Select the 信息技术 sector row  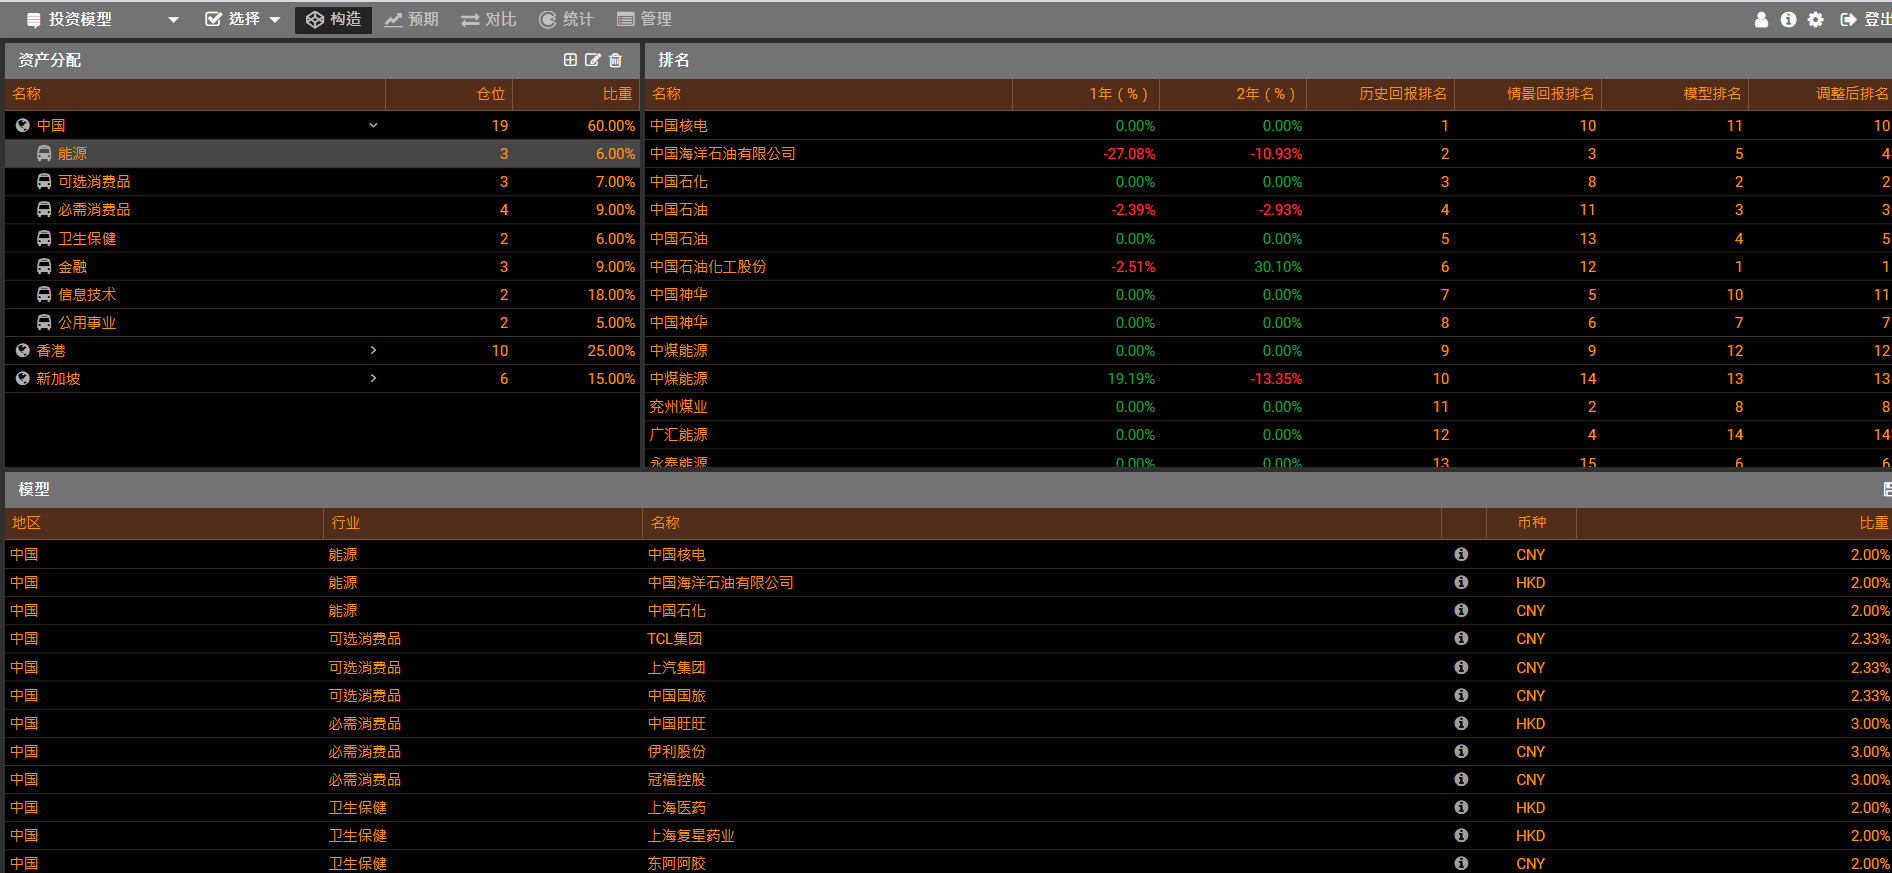coord(322,294)
